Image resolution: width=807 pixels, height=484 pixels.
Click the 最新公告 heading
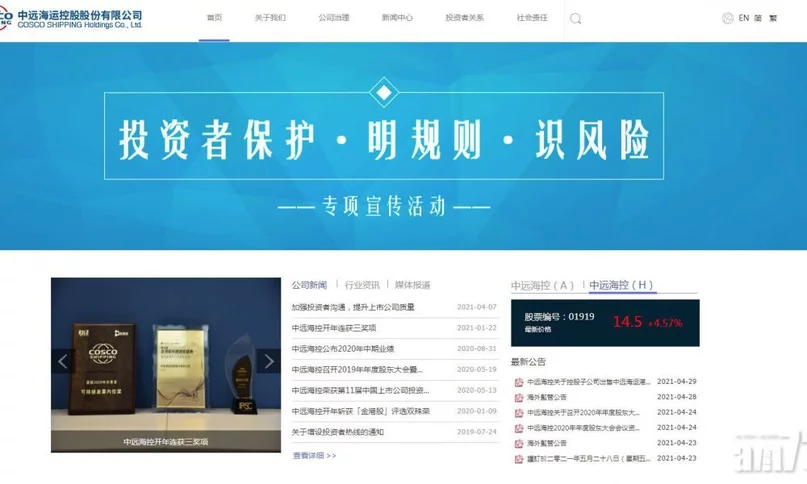coord(528,362)
